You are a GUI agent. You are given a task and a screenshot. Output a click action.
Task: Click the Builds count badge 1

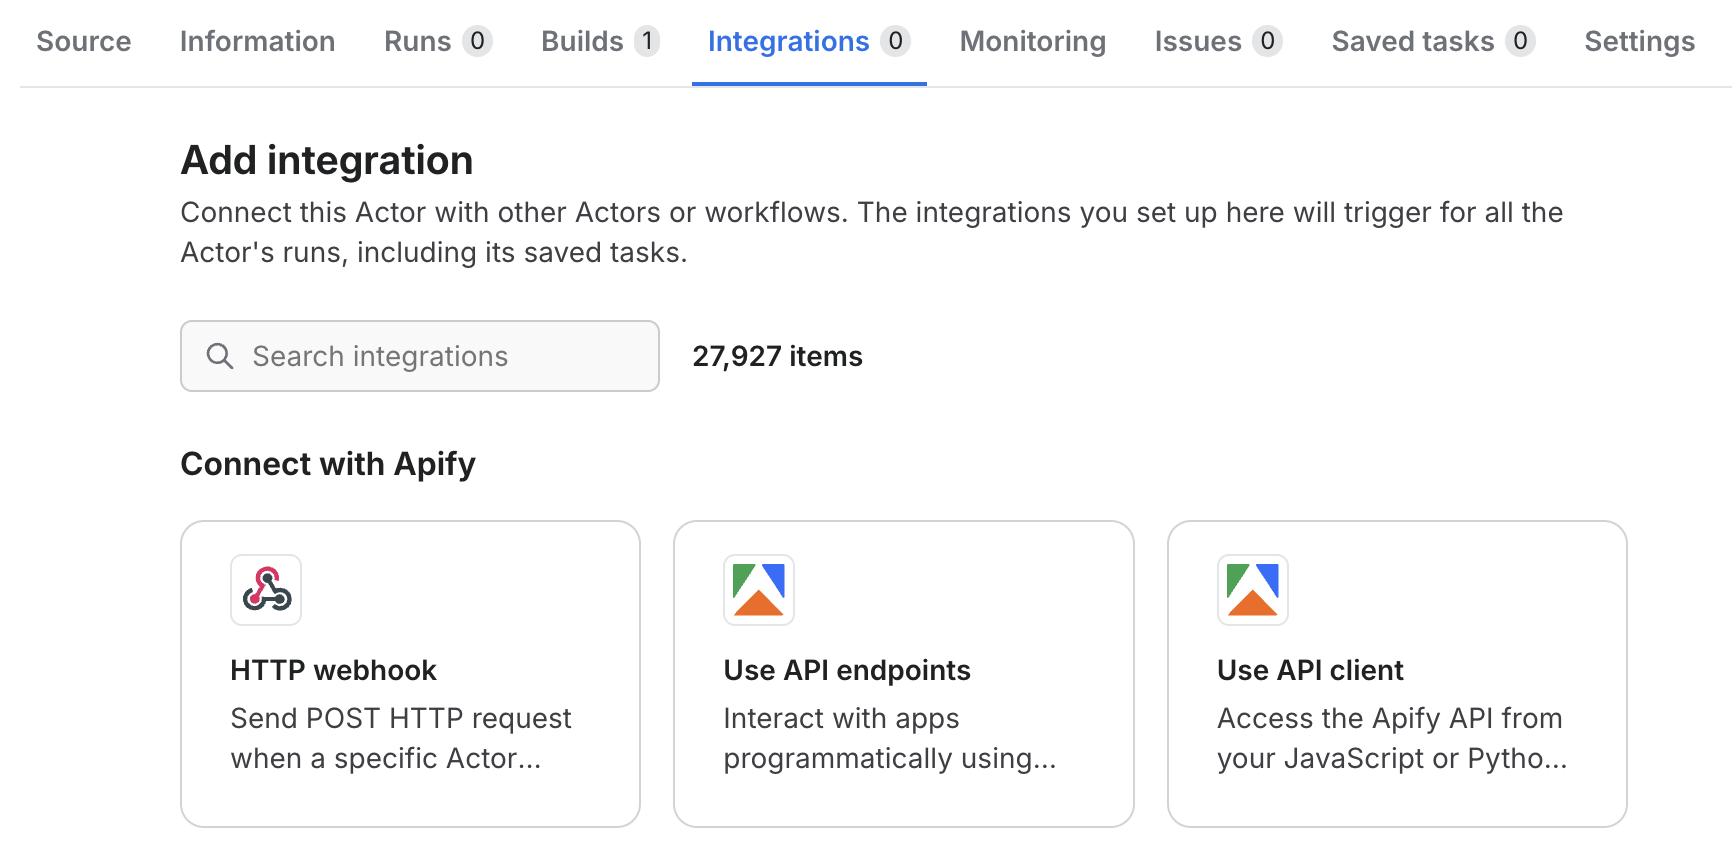tap(647, 41)
